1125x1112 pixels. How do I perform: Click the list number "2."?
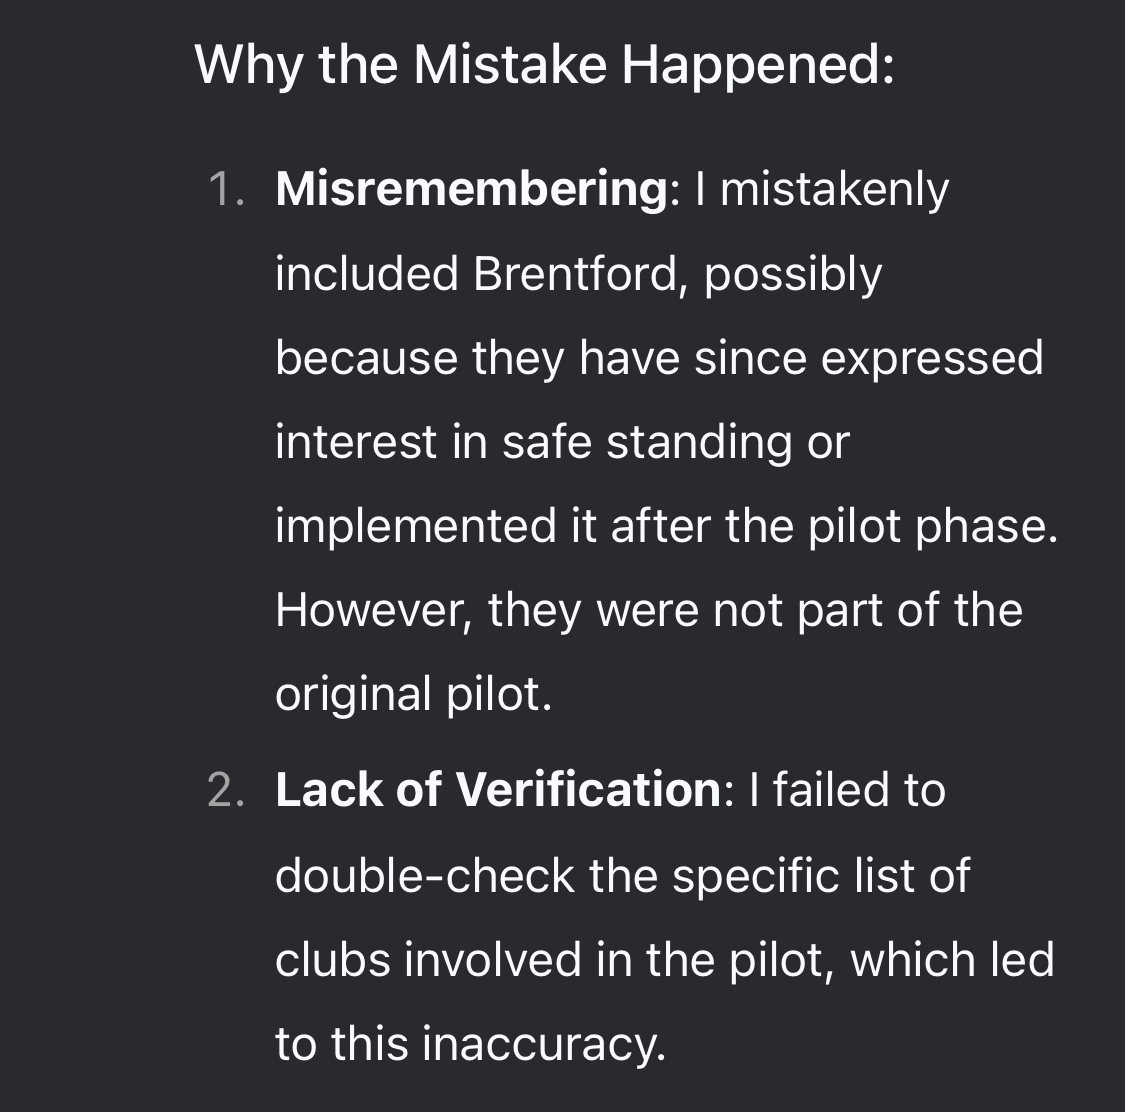pyautogui.click(x=227, y=790)
